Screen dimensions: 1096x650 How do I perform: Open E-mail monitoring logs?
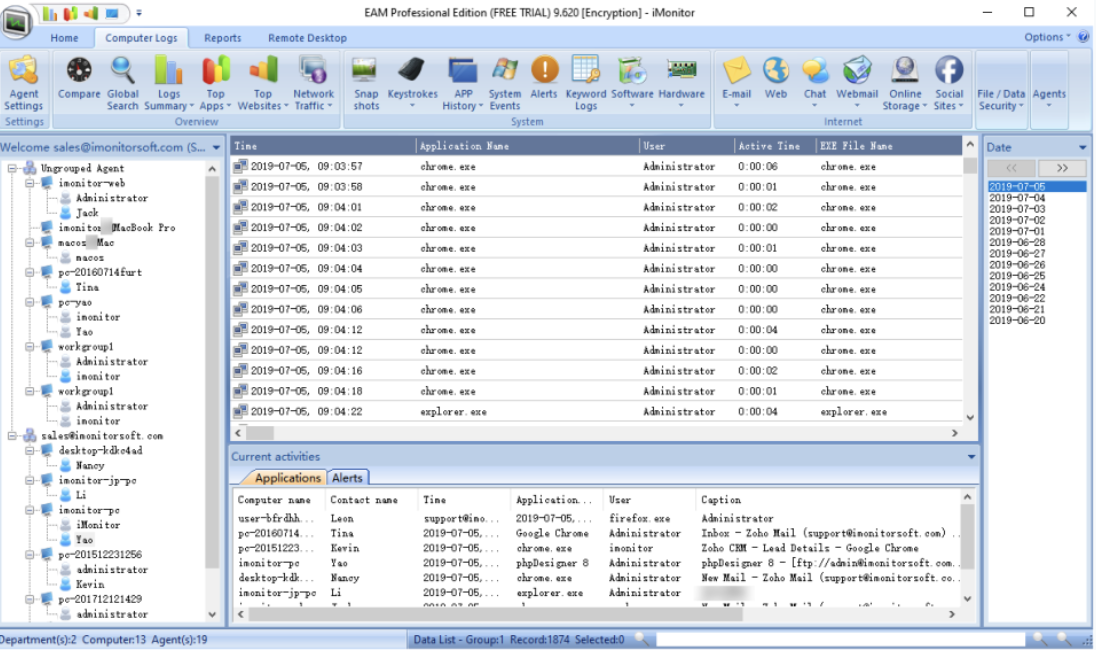[738, 80]
